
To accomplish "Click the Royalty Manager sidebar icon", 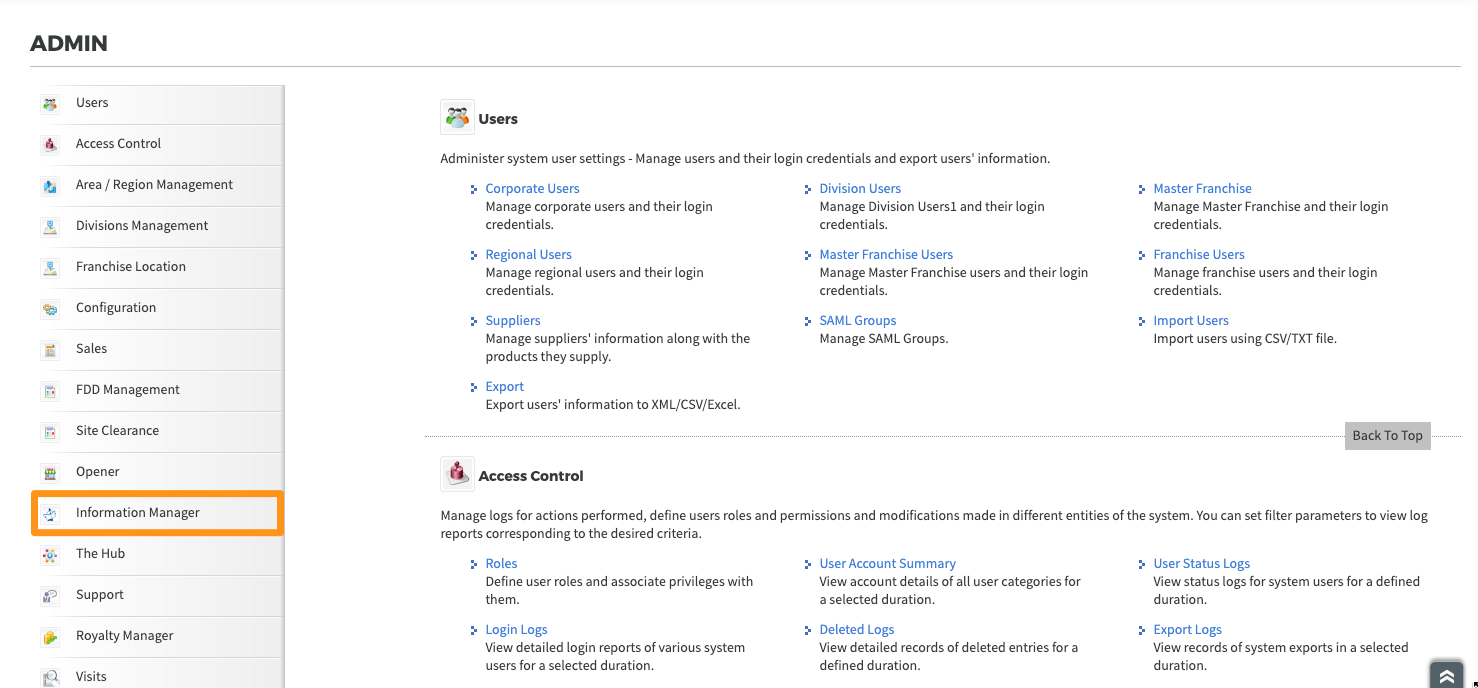I will click(50, 636).
